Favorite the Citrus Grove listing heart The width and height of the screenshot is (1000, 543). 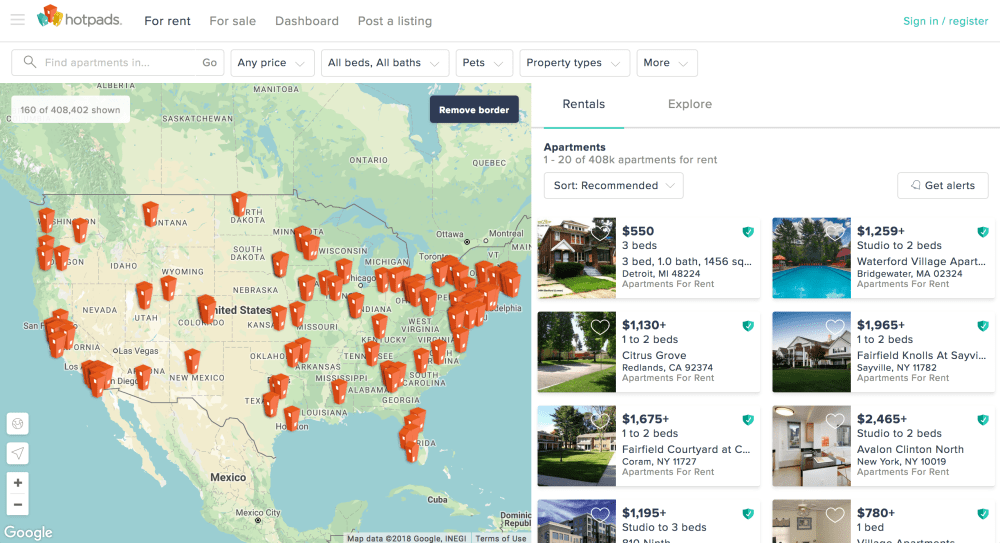tap(600, 327)
